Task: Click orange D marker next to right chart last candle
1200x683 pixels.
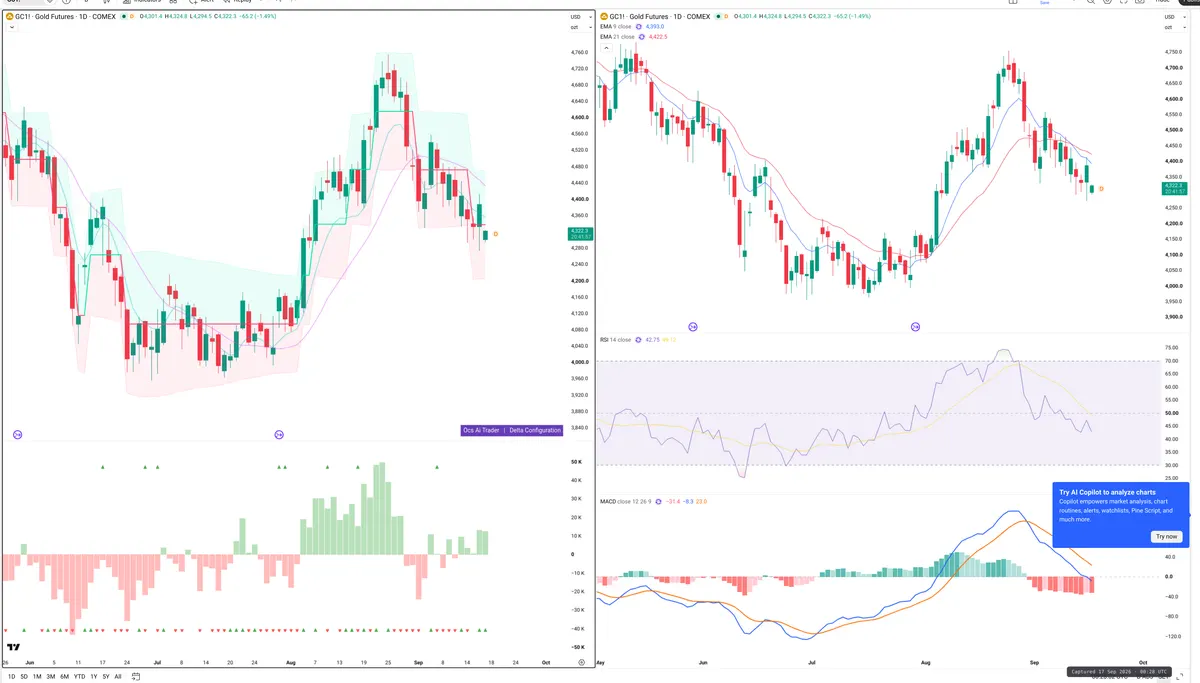Action: pos(1101,188)
